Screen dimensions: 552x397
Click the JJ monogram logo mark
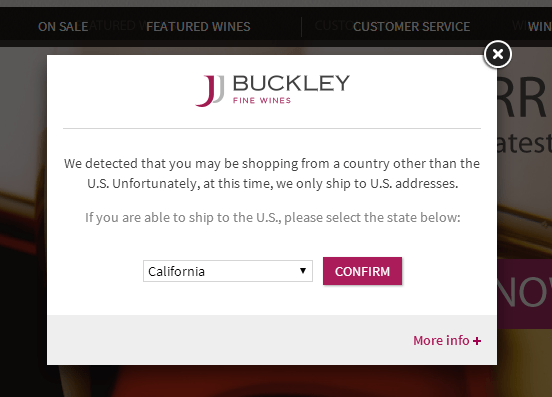click(210, 90)
